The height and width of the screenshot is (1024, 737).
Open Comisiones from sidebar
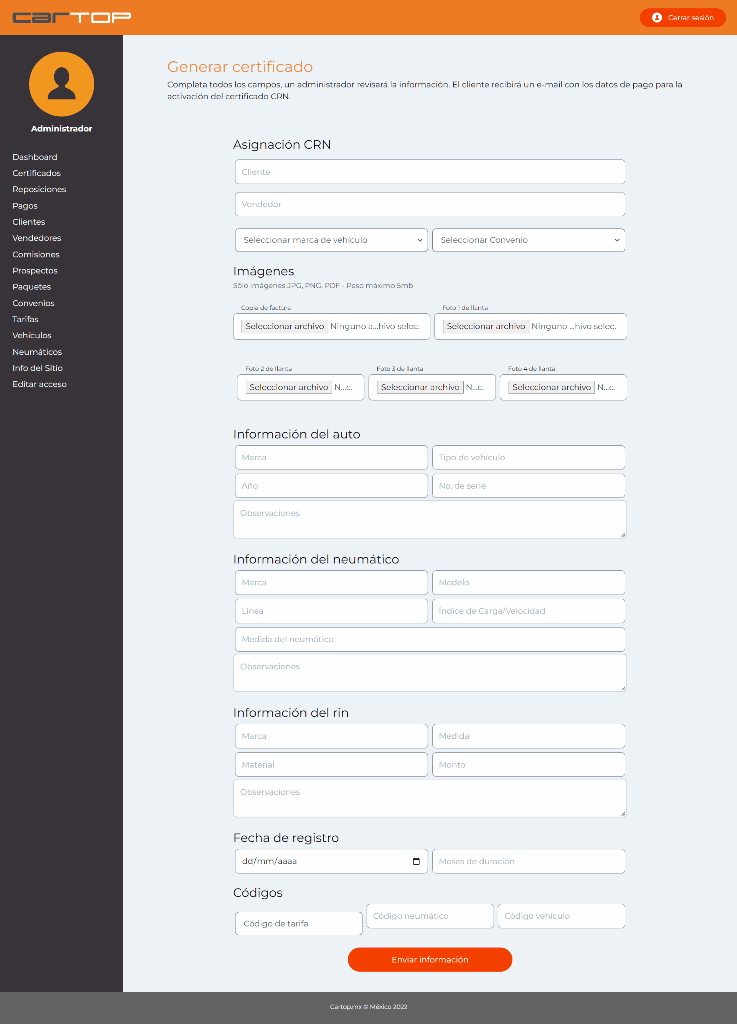pyautogui.click(x=36, y=254)
